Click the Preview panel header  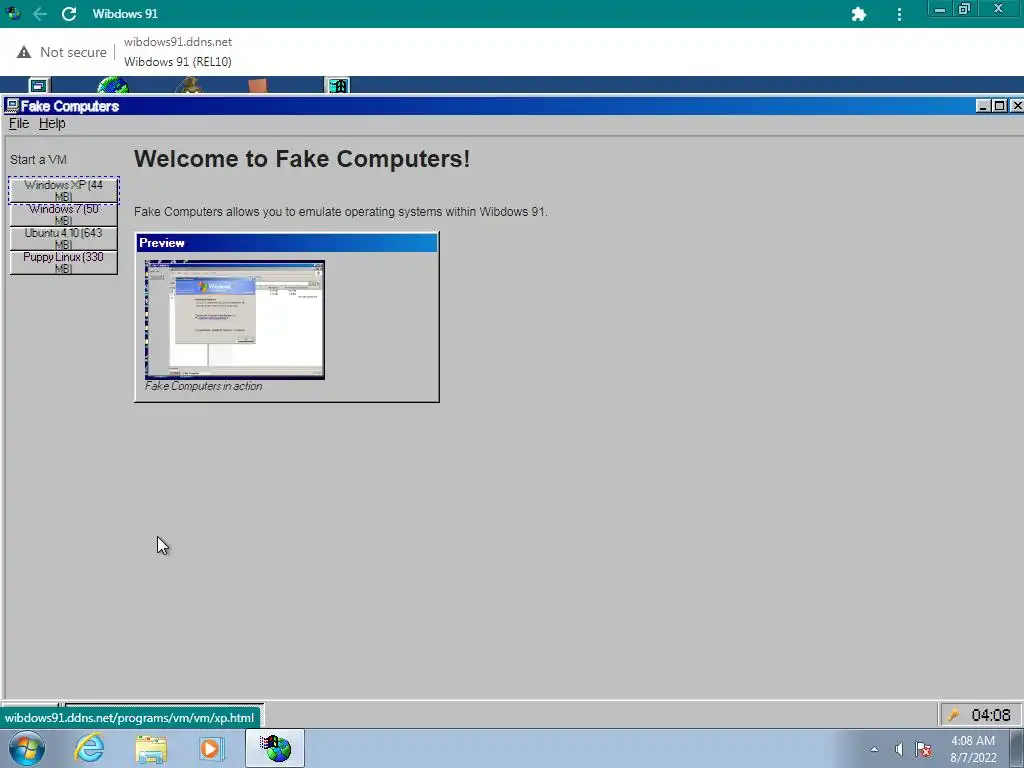[287, 243]
